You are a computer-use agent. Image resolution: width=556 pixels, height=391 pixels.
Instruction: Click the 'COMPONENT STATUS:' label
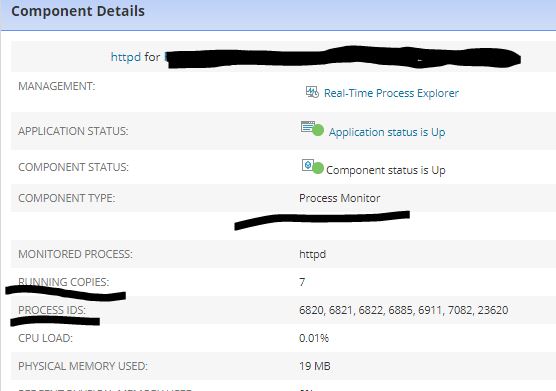pyautogui.click(x=73, y=167)
